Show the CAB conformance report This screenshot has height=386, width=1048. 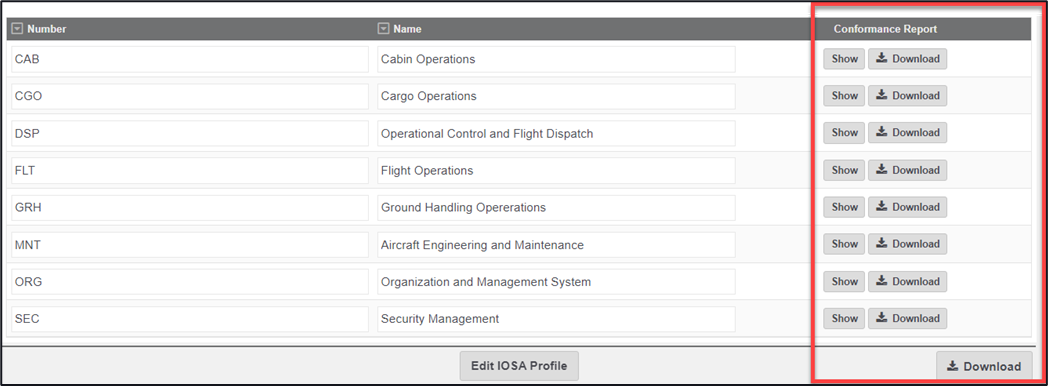[844, 59]
